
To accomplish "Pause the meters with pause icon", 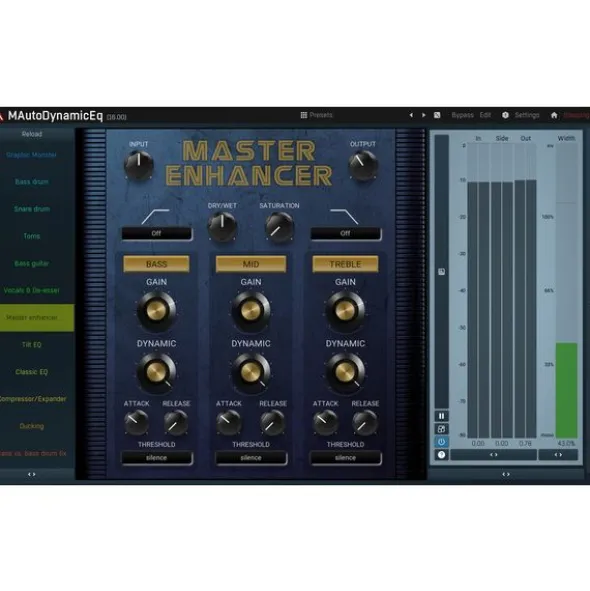I will [441, 416].
